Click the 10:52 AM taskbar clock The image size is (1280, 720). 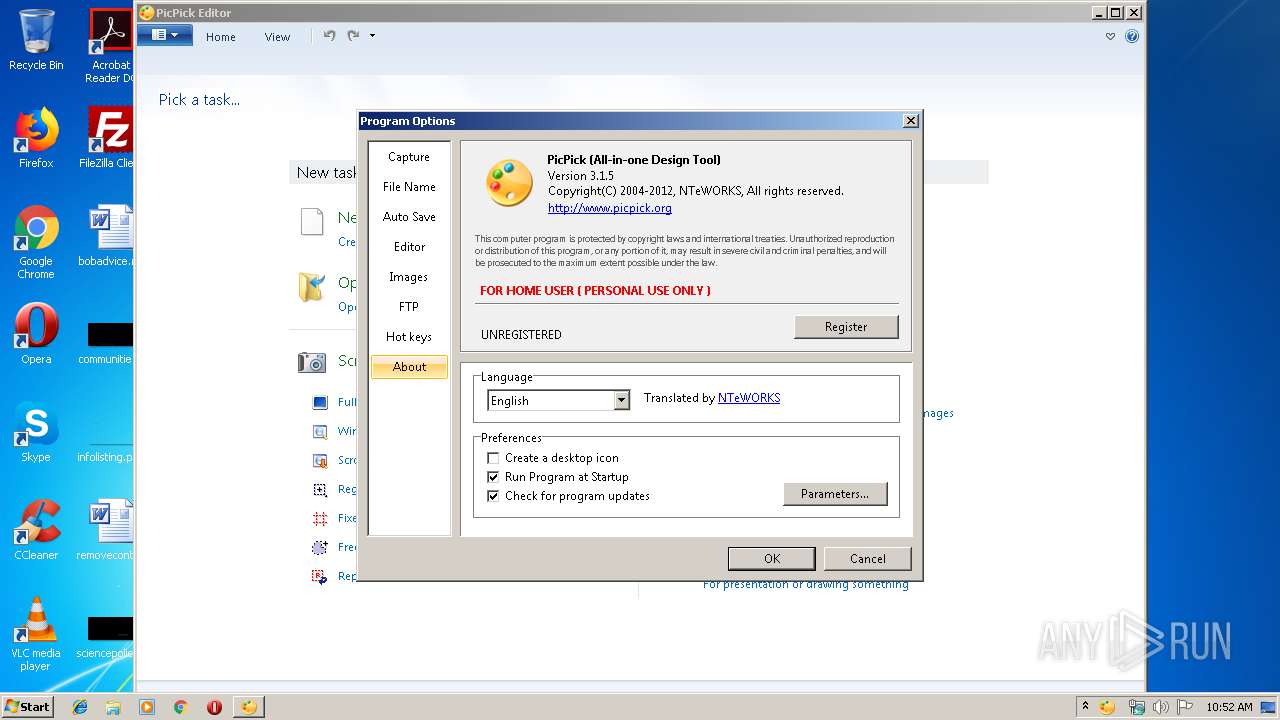pos(1229,707)
